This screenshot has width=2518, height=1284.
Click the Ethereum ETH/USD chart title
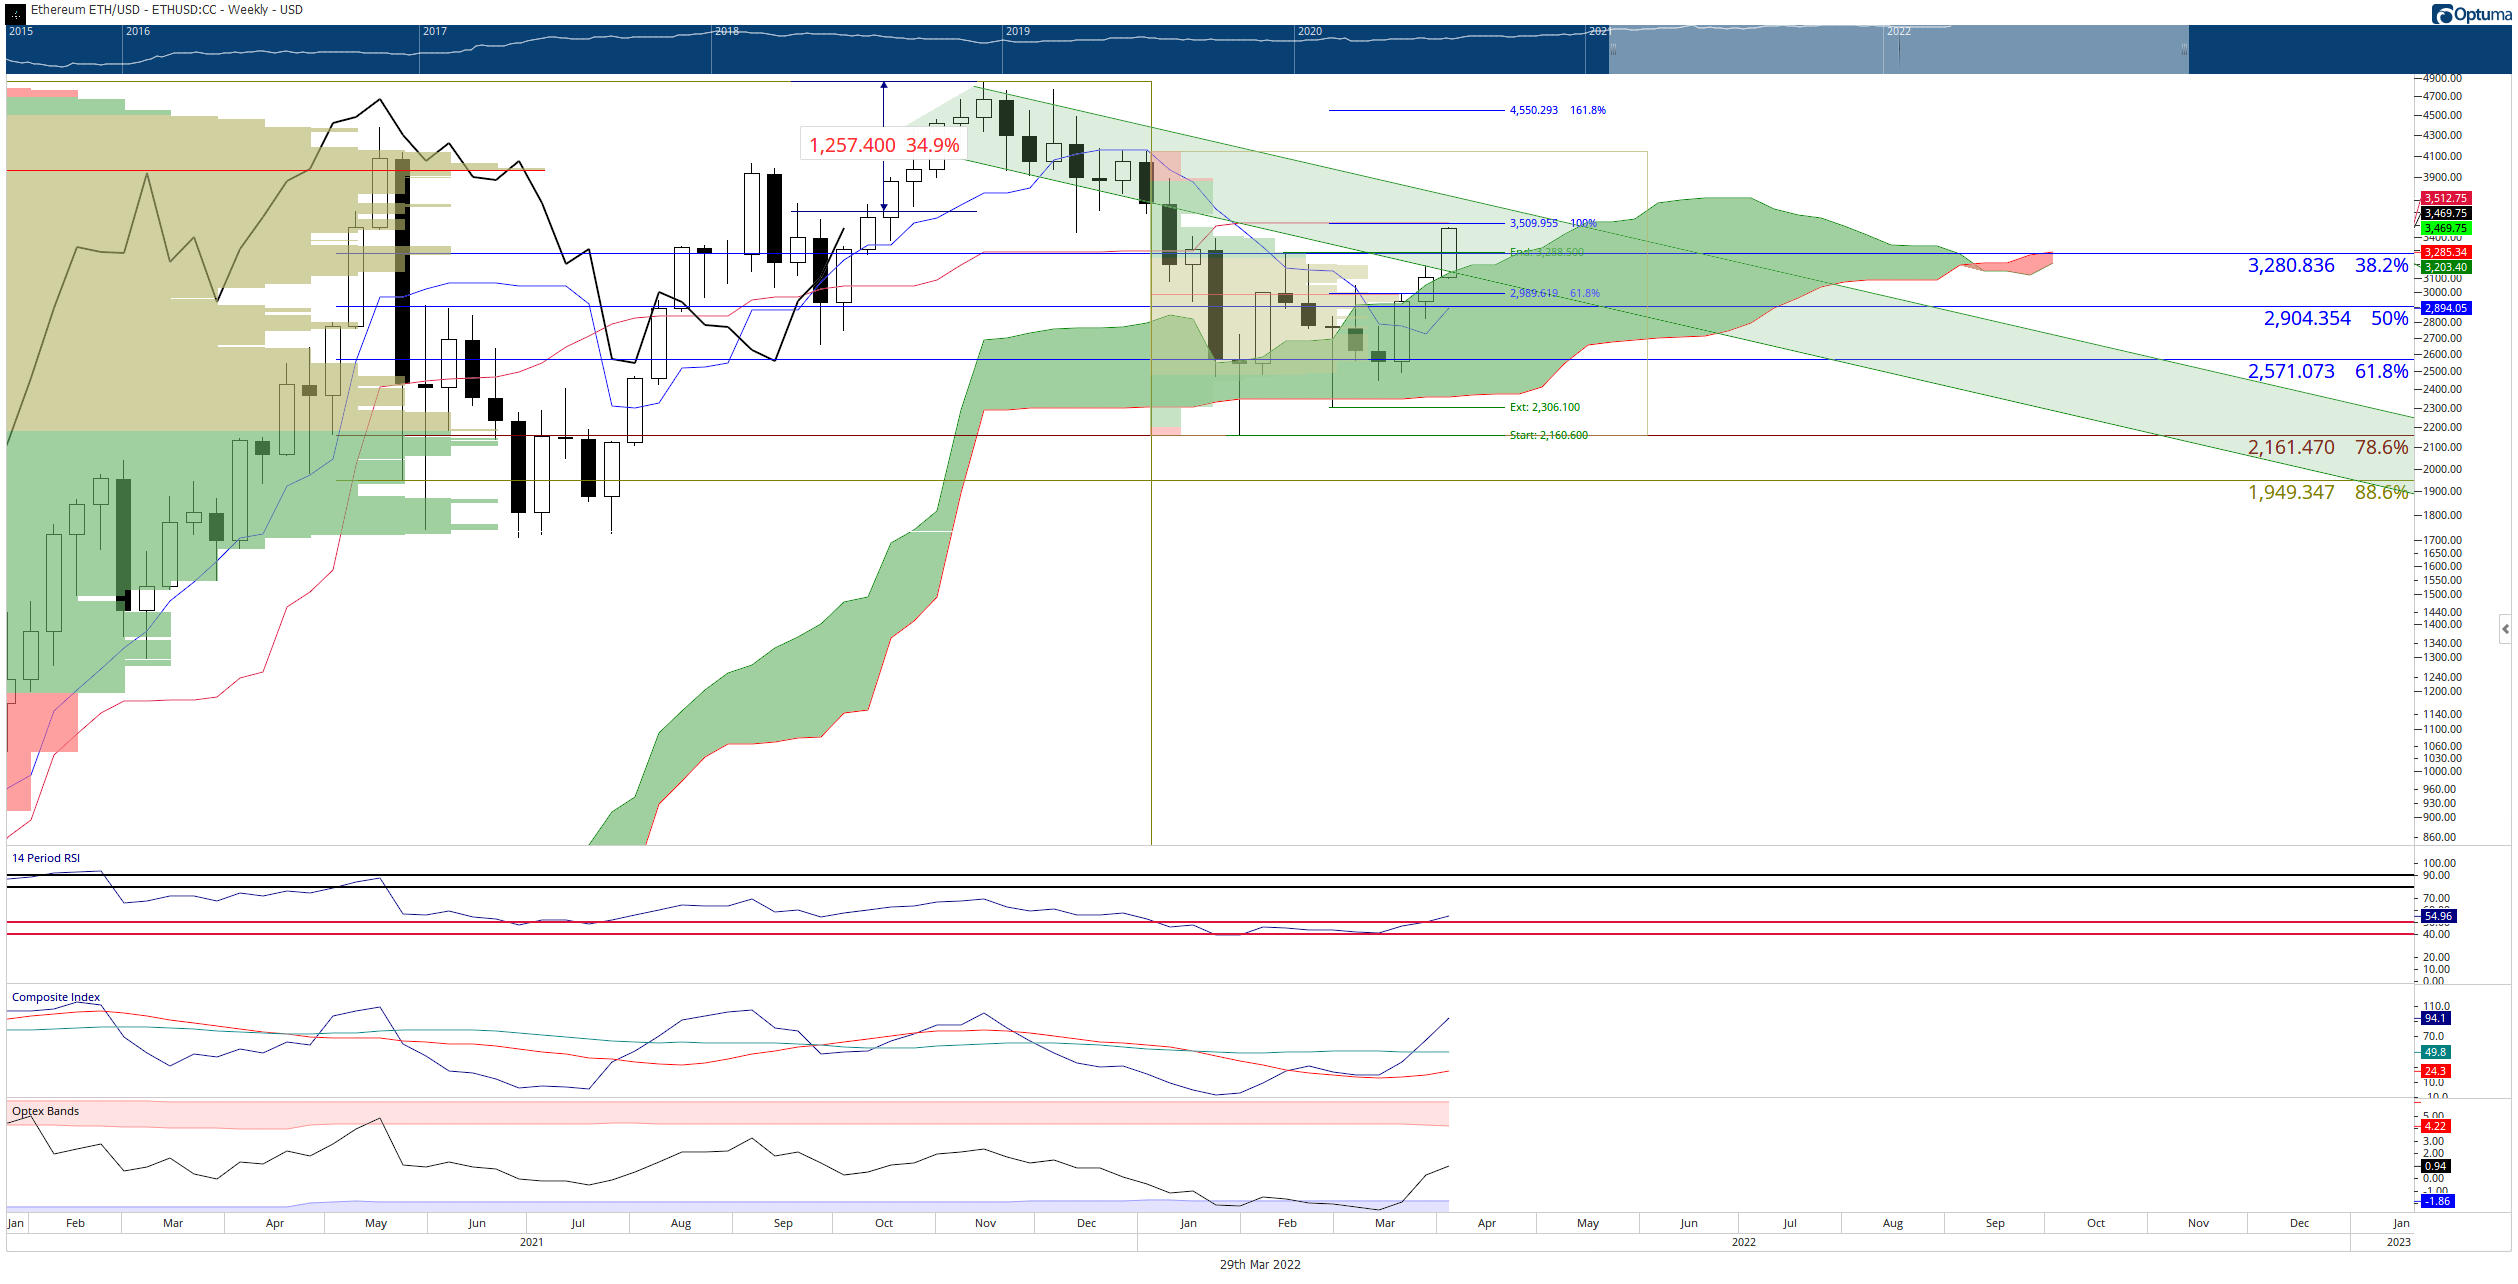point(167,10)
